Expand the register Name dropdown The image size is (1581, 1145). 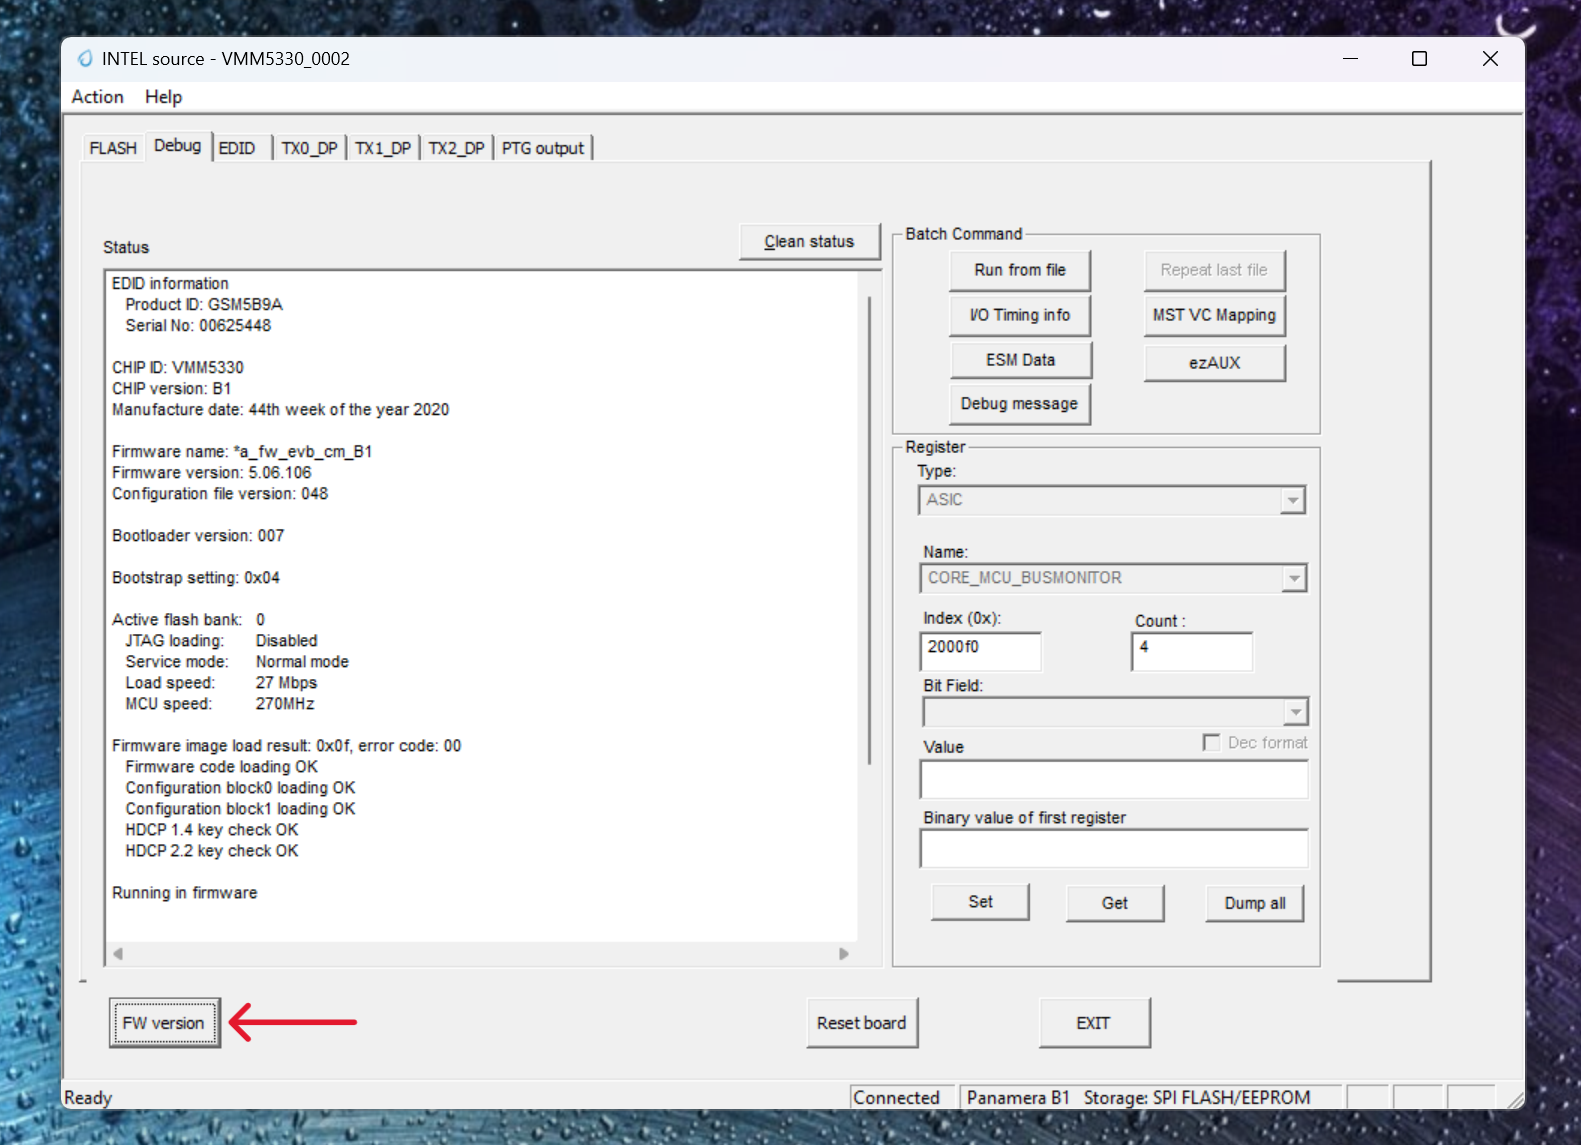(1295, 578)
